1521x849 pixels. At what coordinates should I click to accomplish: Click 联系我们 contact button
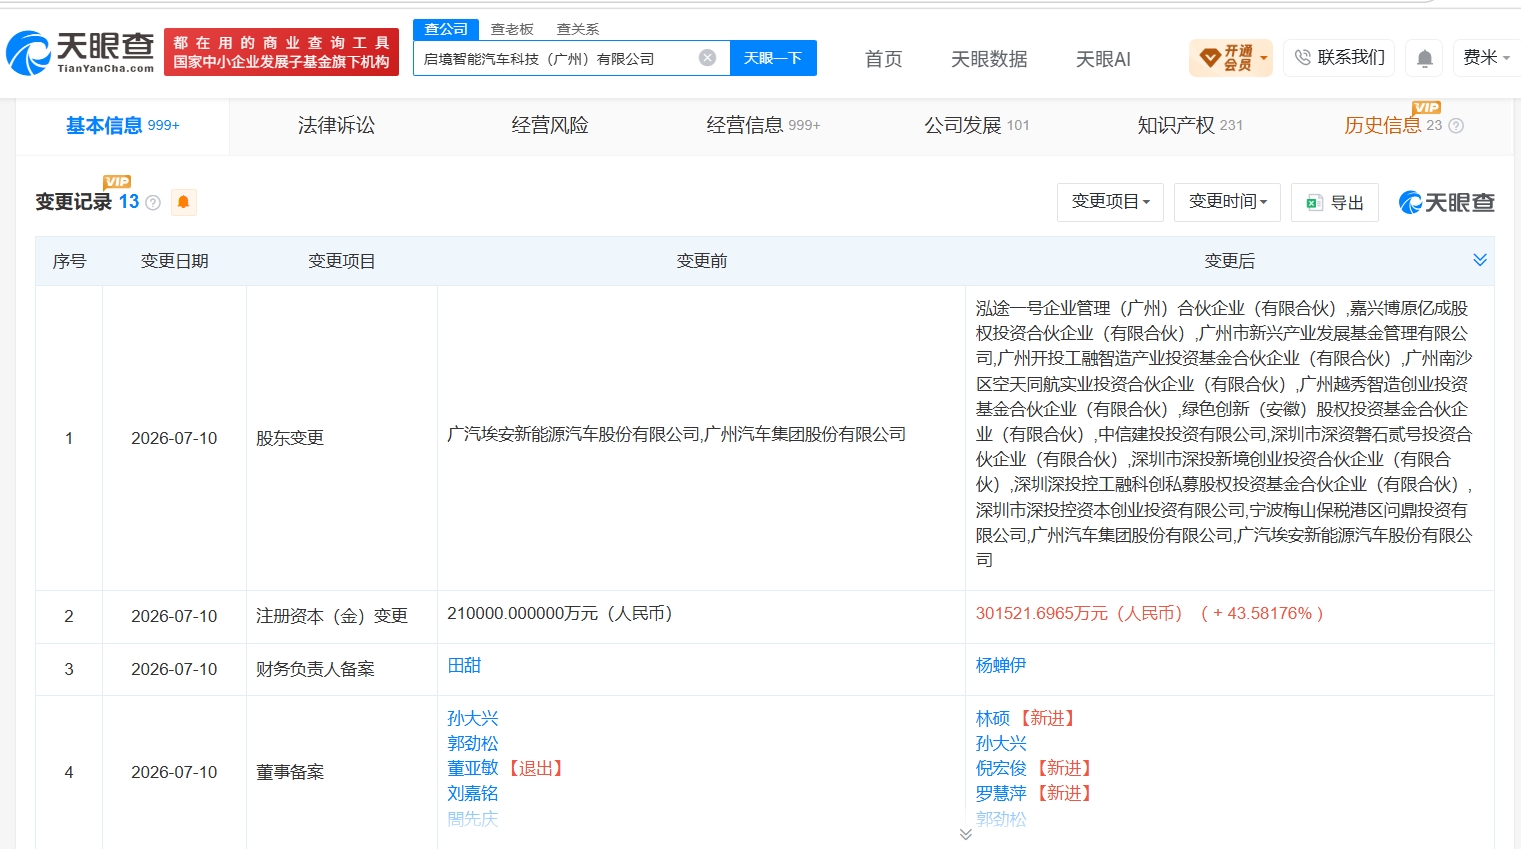point(1338,58)
